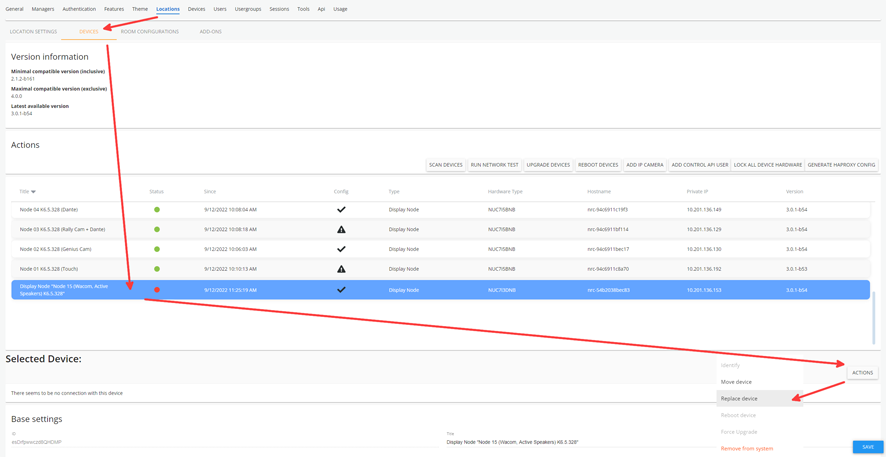This screenshot has width=886, height=457.
Task: Switch to Add-ons tab
Action: 210,32
